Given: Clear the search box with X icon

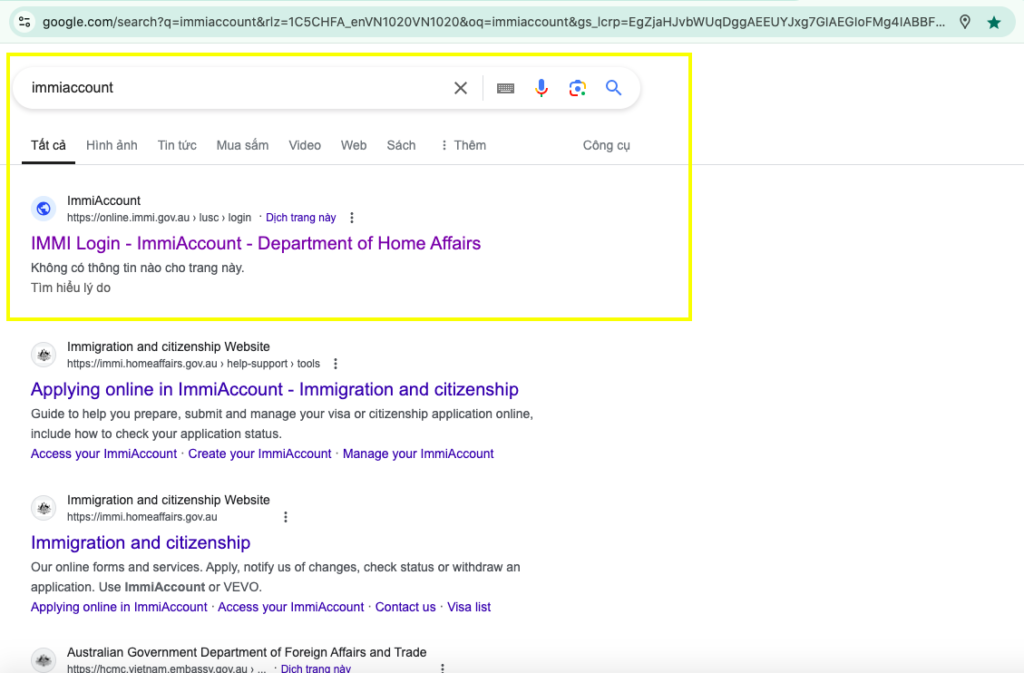Looking at the screenshot, I should click(460, 88).
